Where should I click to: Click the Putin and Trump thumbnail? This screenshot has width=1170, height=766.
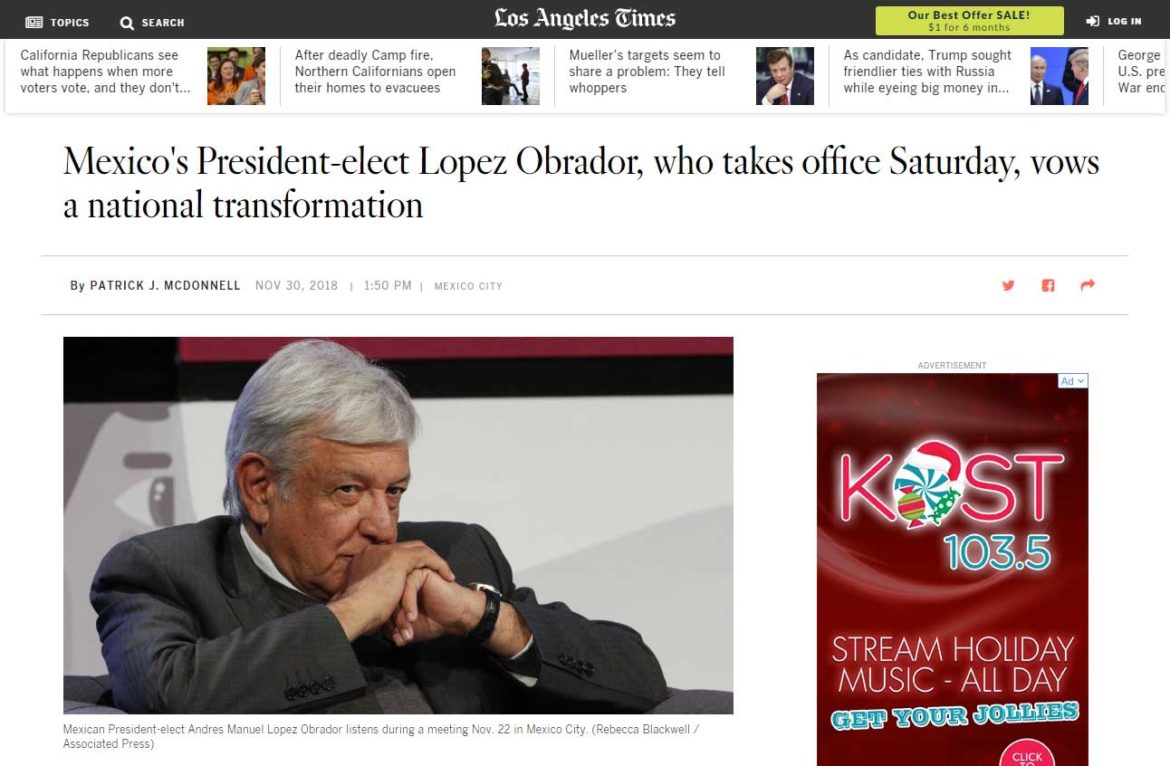(1059, 76)
